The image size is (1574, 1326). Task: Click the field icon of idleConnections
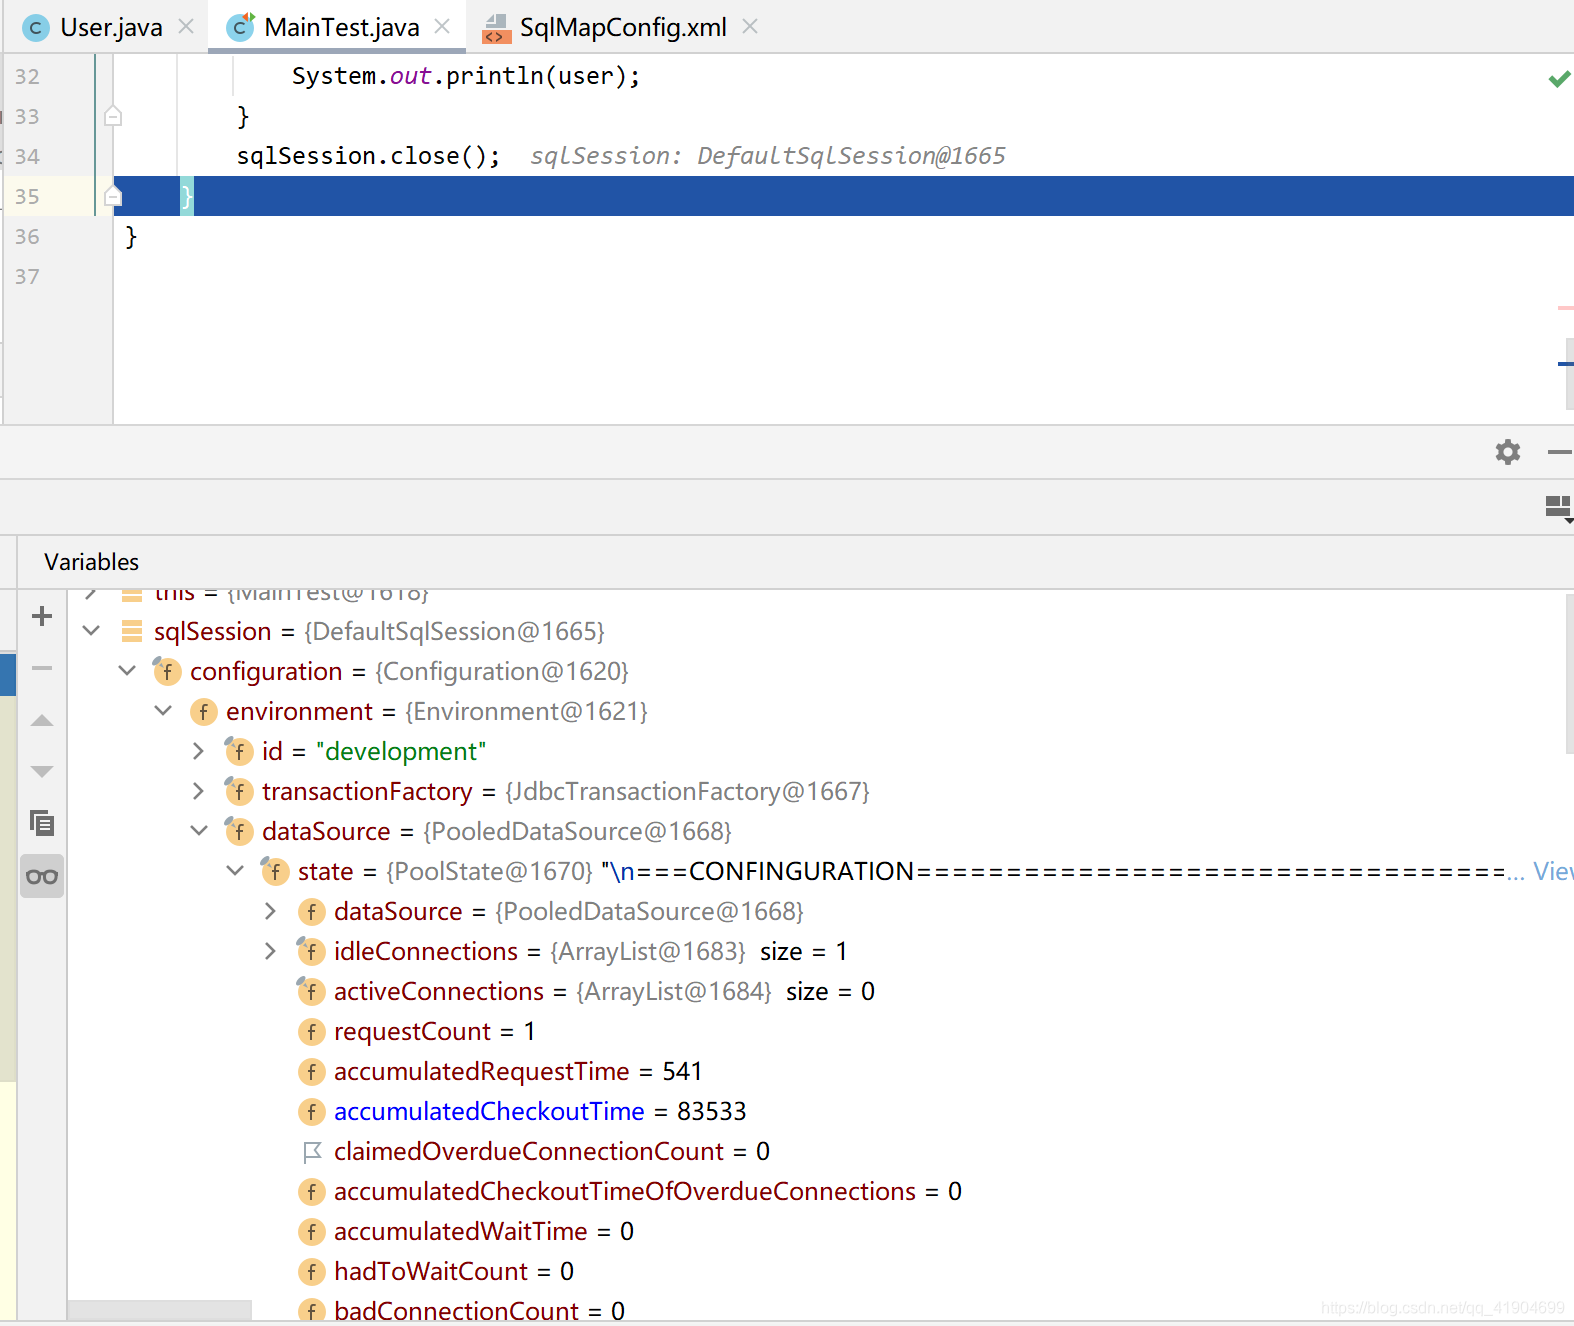pos(311,951)
